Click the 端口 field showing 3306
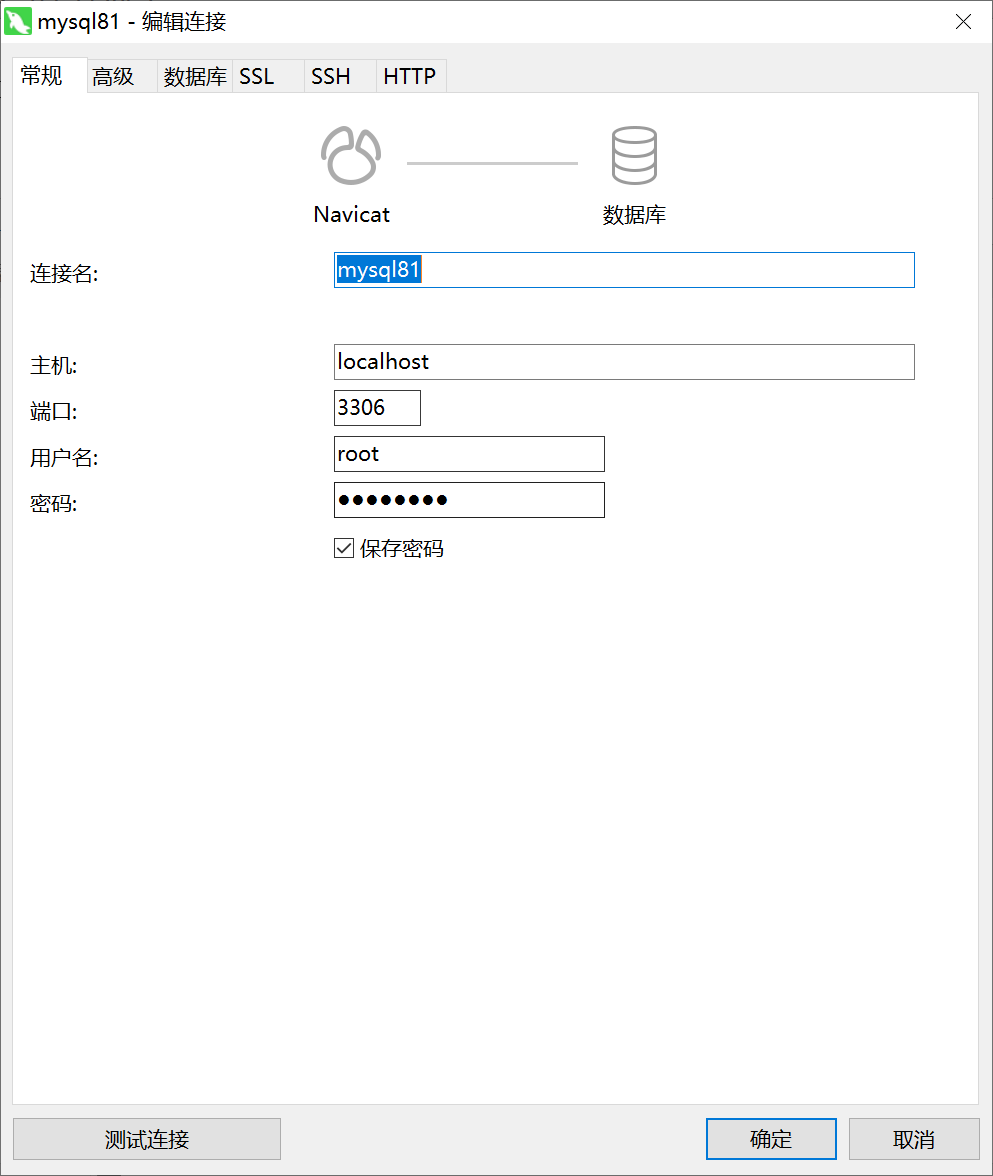This screenshot has width=993, height=1176. click(x=377, y=408)
